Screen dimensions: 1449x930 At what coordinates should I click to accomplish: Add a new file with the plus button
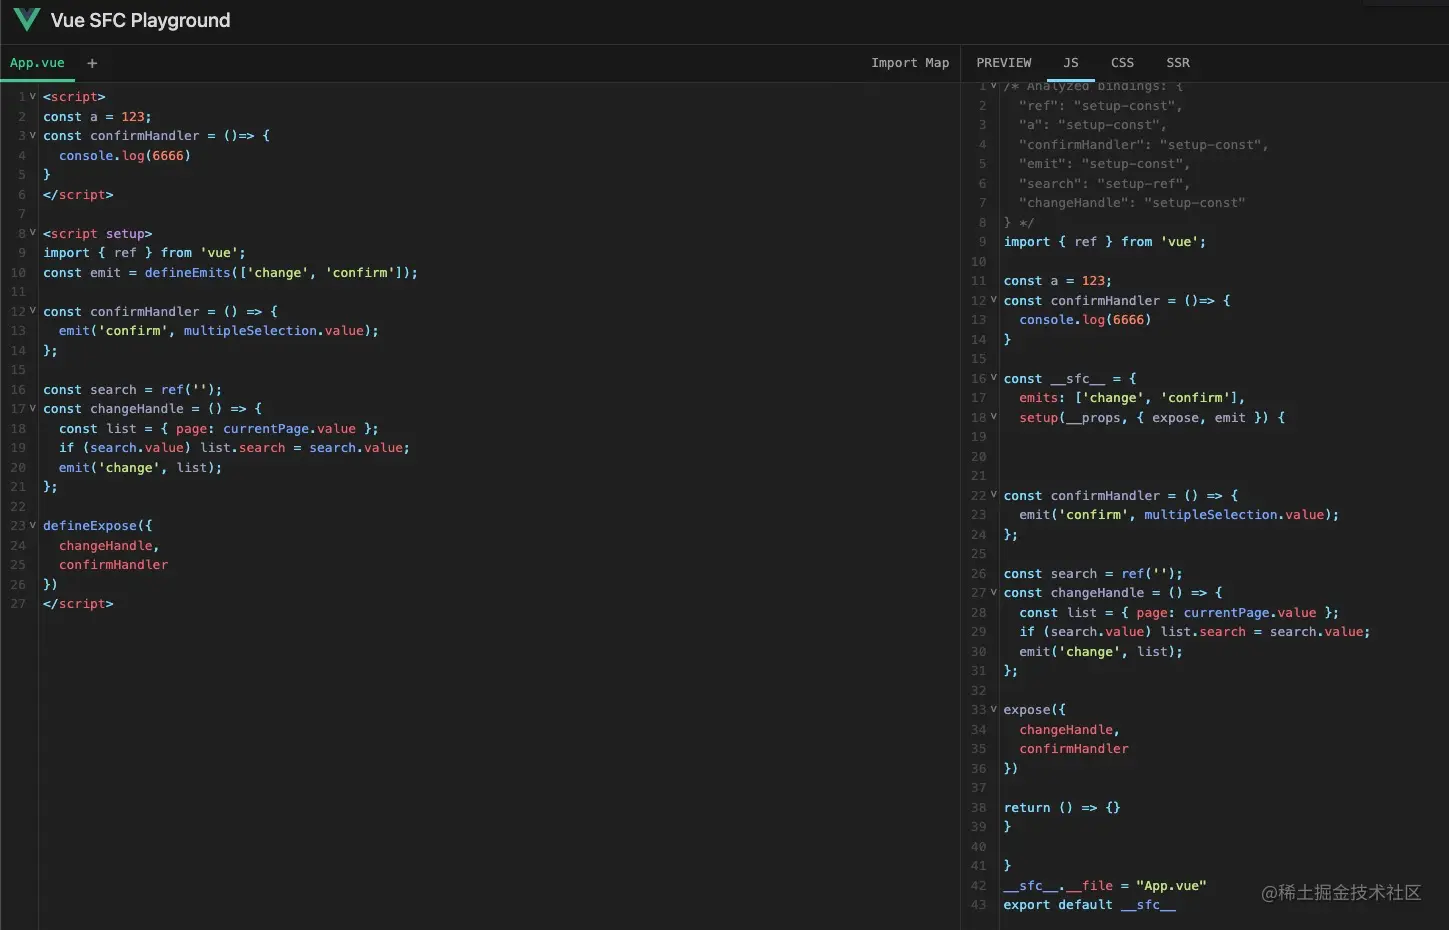92,63
